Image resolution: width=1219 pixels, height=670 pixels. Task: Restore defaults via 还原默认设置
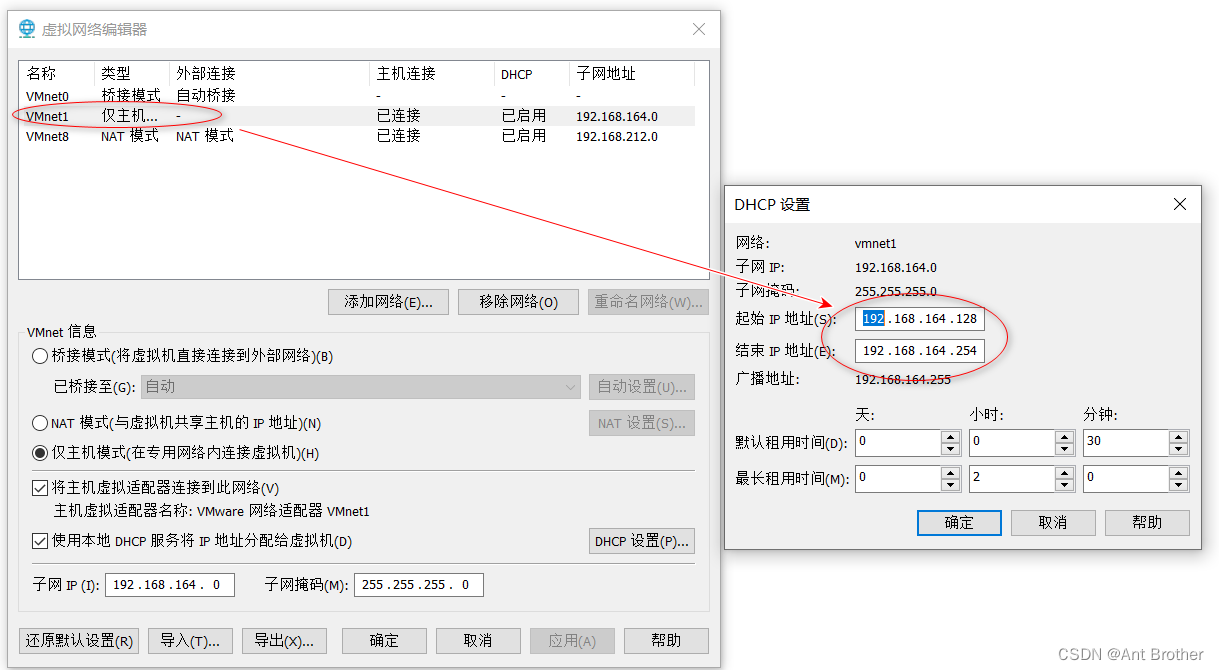point(78,641)
